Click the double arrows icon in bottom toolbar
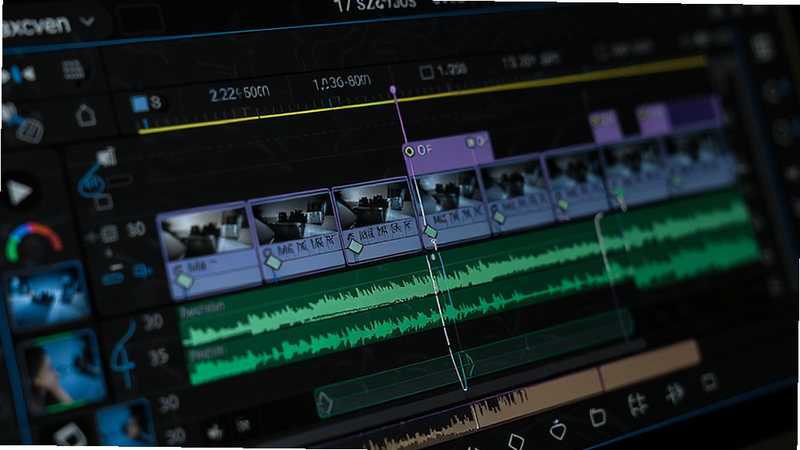800x450 pixels. pyautogui.click(x=676, y=392)
